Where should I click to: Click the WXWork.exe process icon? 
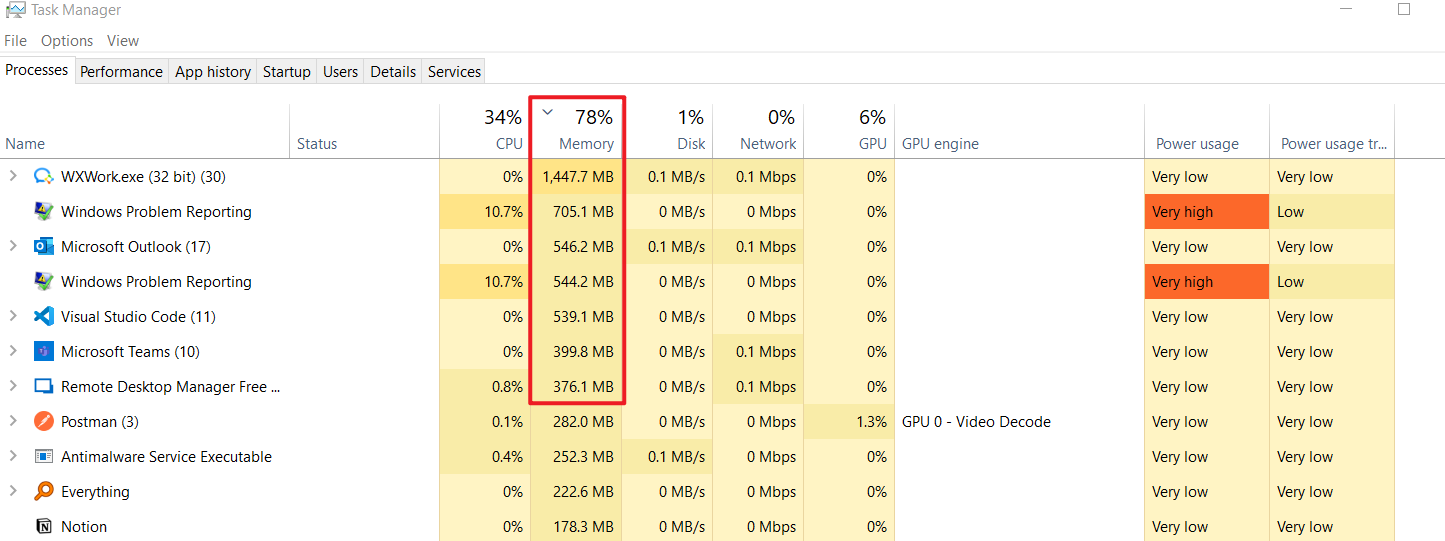point(43,177)
